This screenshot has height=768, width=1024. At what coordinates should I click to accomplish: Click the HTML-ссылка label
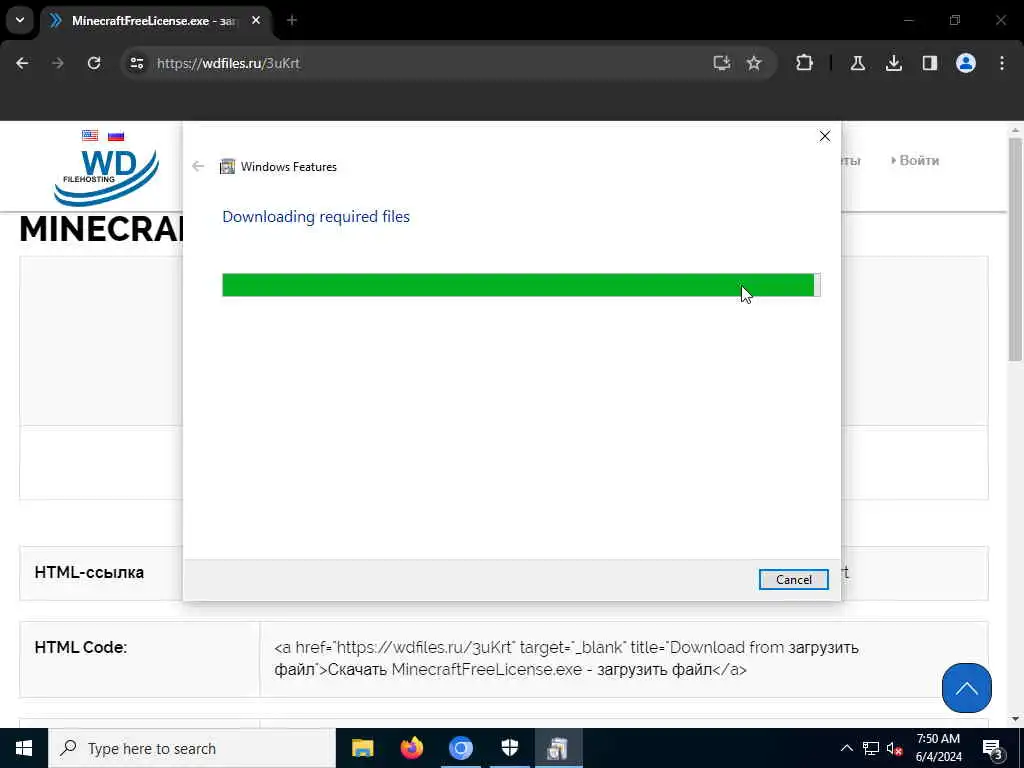[89, 573]
